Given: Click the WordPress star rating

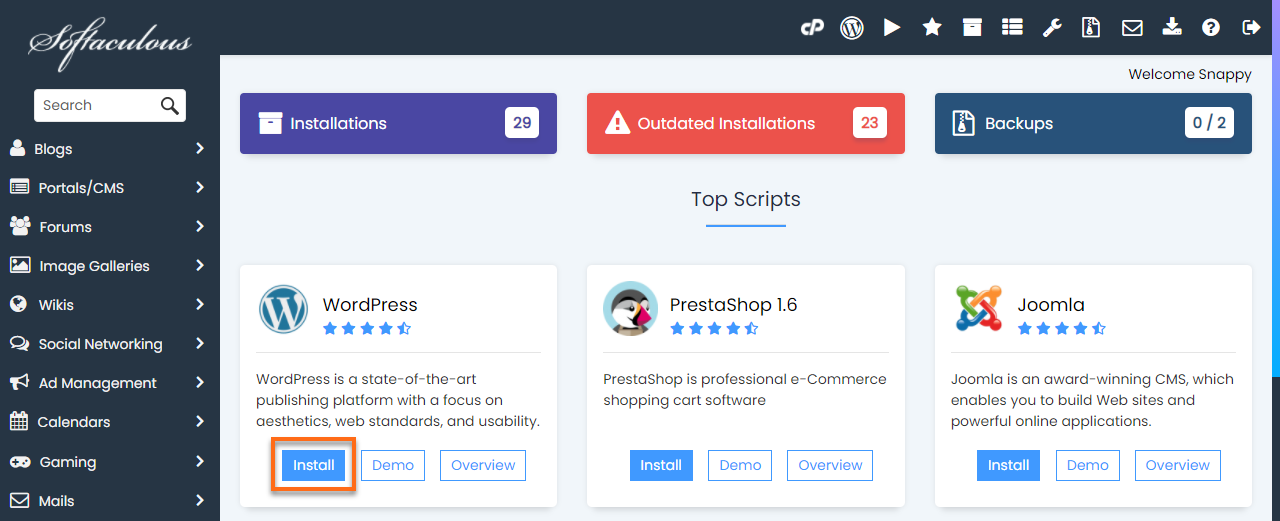Looking at the screenshot, I should [x=366, y=328].
